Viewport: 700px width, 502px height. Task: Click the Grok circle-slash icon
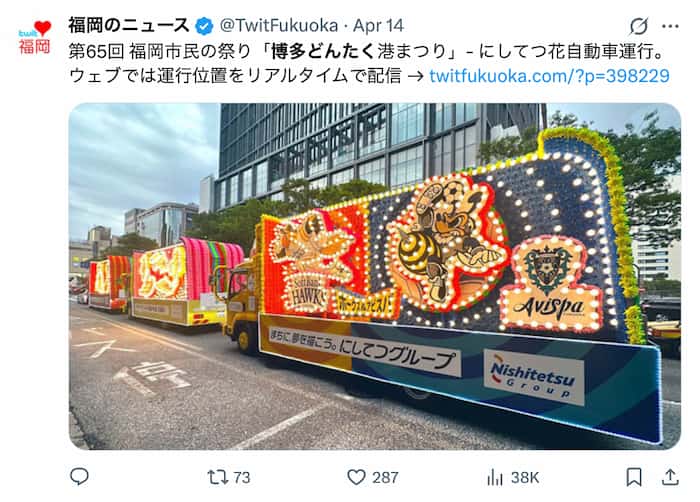(638, 26)
